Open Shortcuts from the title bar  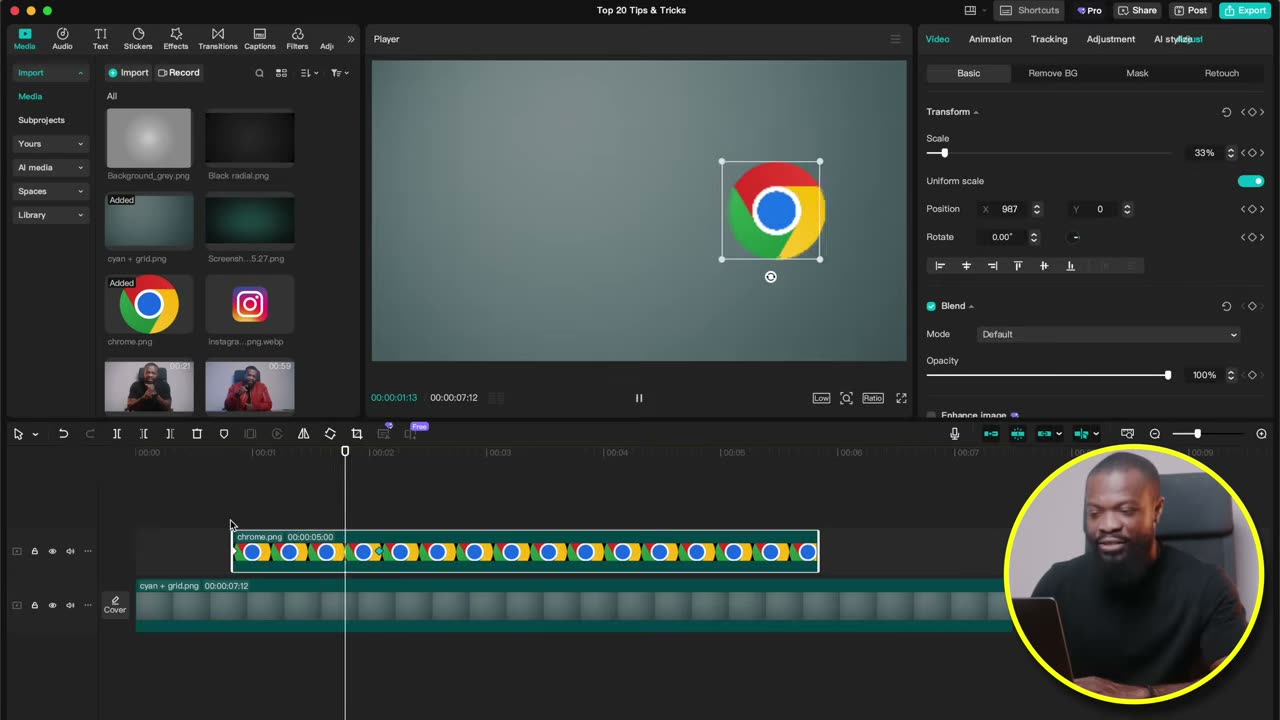pyautogui.click(x=1030, y=10)
